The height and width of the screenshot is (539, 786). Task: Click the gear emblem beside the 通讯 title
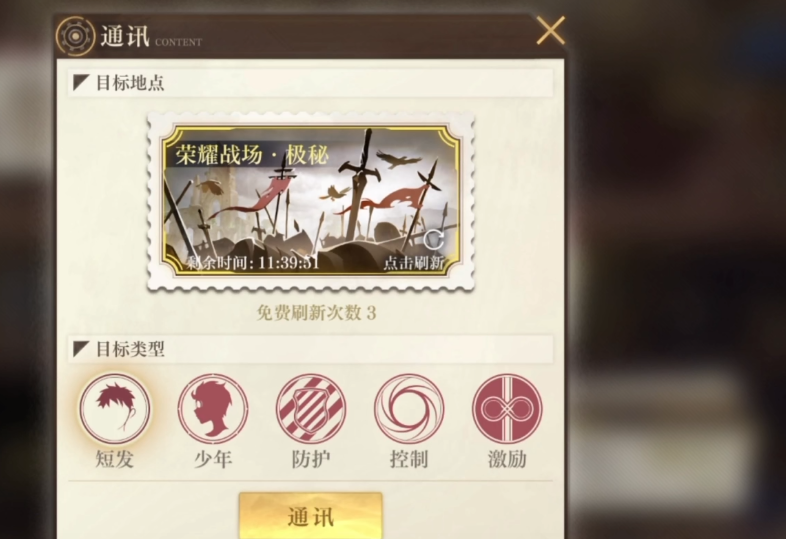(x=75, y=36)
